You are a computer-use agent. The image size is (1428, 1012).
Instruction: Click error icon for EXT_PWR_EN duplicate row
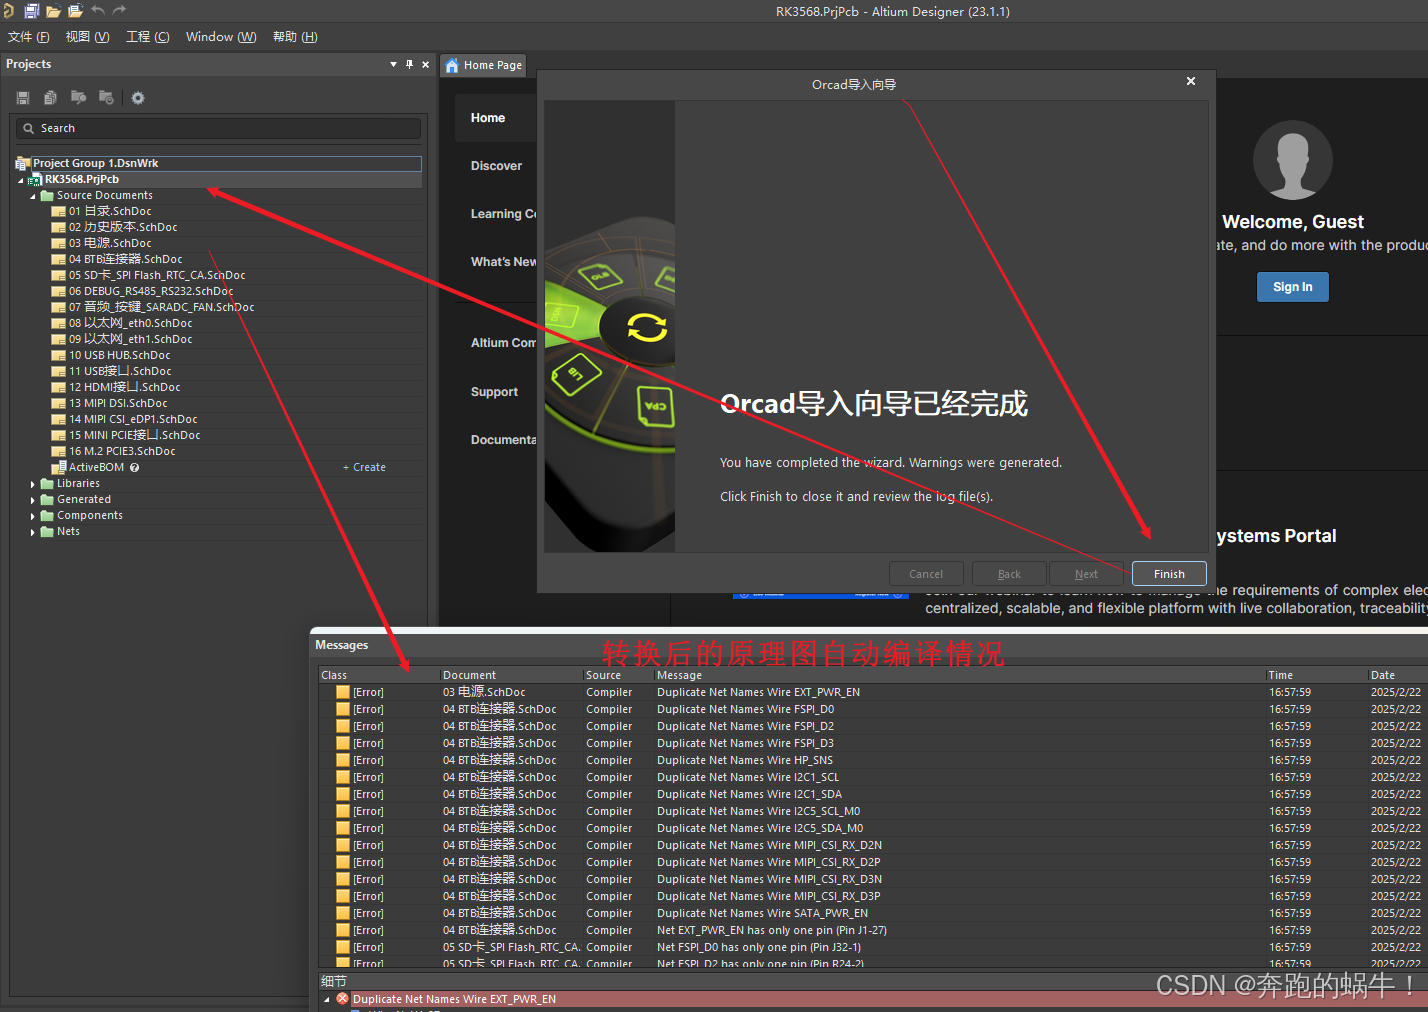pyautogui.click(x=343, y=692)
